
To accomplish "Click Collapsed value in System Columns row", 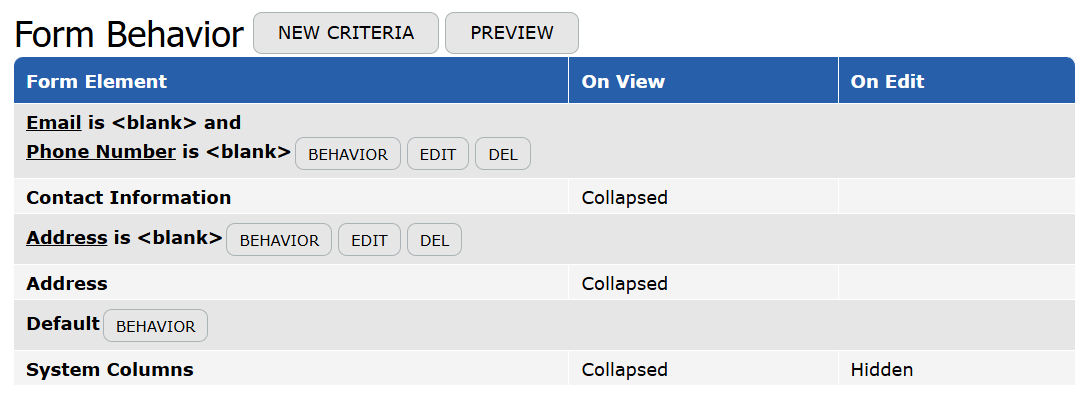I will (624, 370).
